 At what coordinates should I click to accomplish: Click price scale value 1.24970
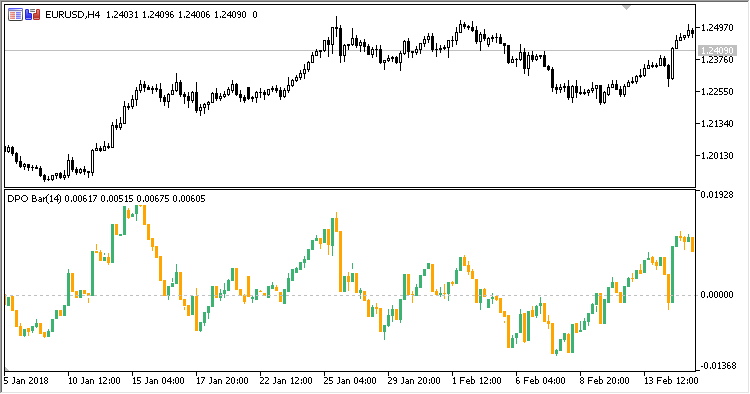tap(717, 28)
